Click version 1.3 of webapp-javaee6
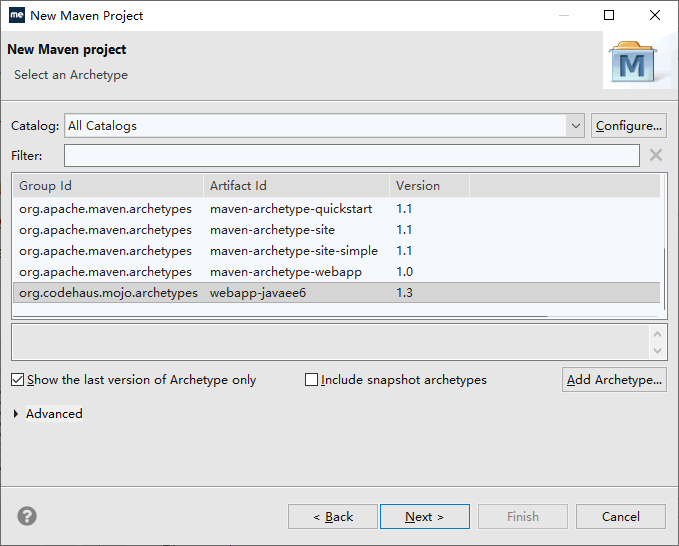Screen dimensions: 679x546 [x=404, y=293]
